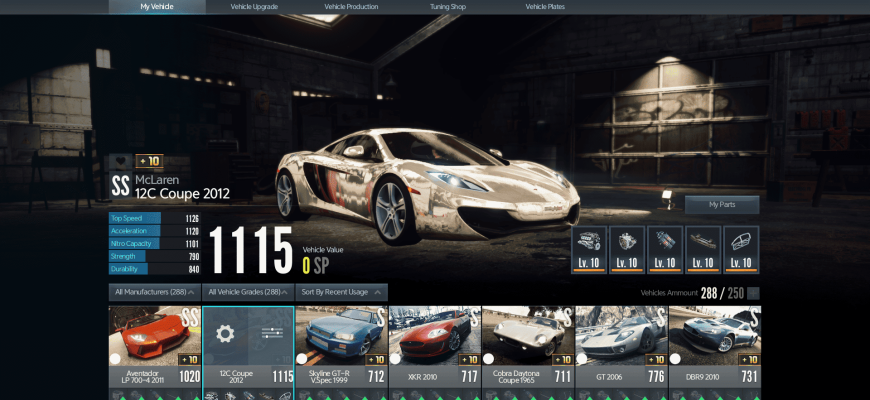Open the All Manufacturers (288) dropdown

click(154, 292)
